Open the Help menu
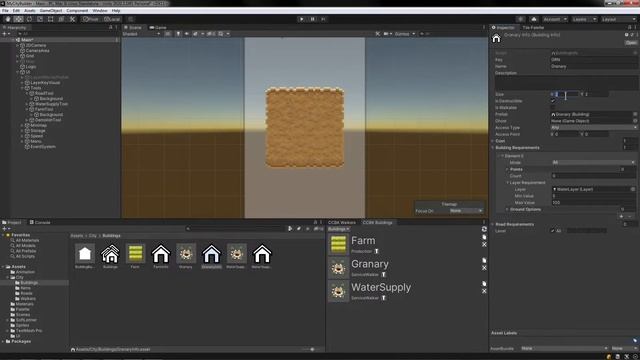 coord(116,11)
